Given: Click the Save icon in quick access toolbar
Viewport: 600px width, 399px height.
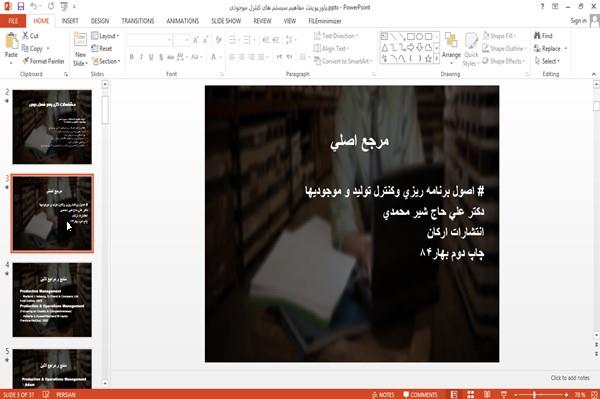Looking at the screenshot, I should click(x=21, y=6).
